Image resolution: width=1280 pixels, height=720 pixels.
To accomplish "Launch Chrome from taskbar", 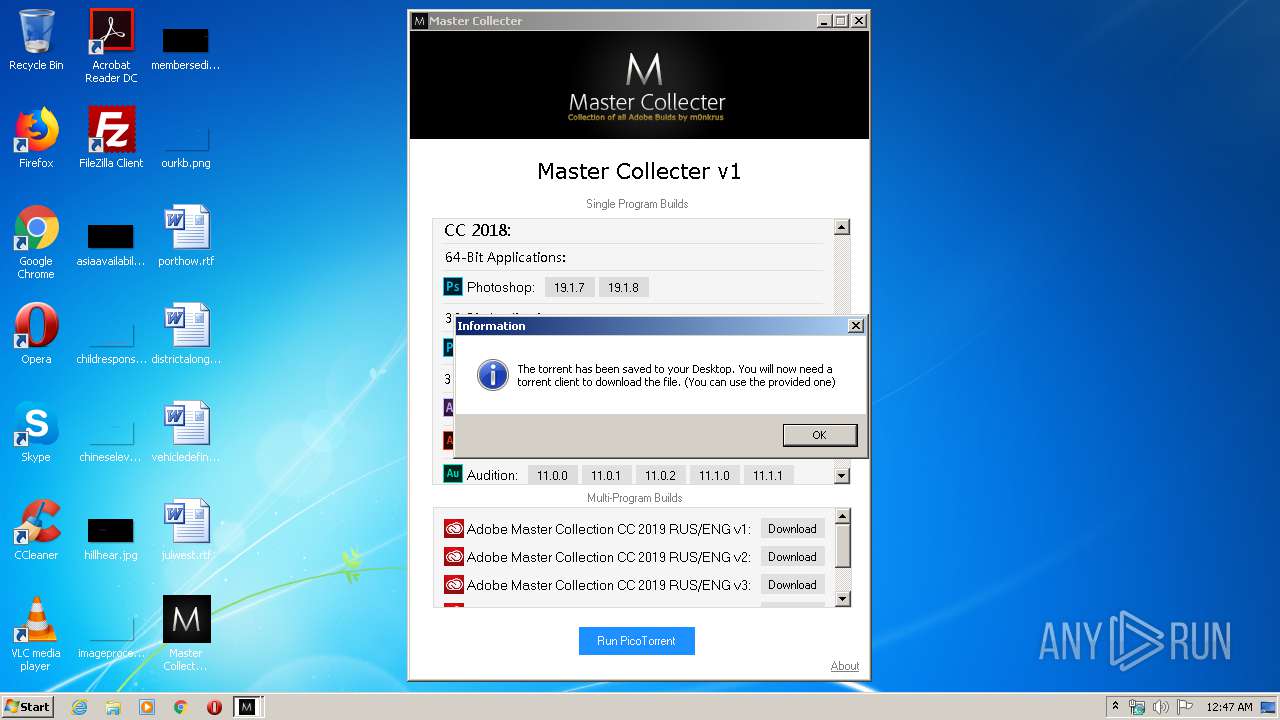I will pyautogui.click(x=180, y=707).
